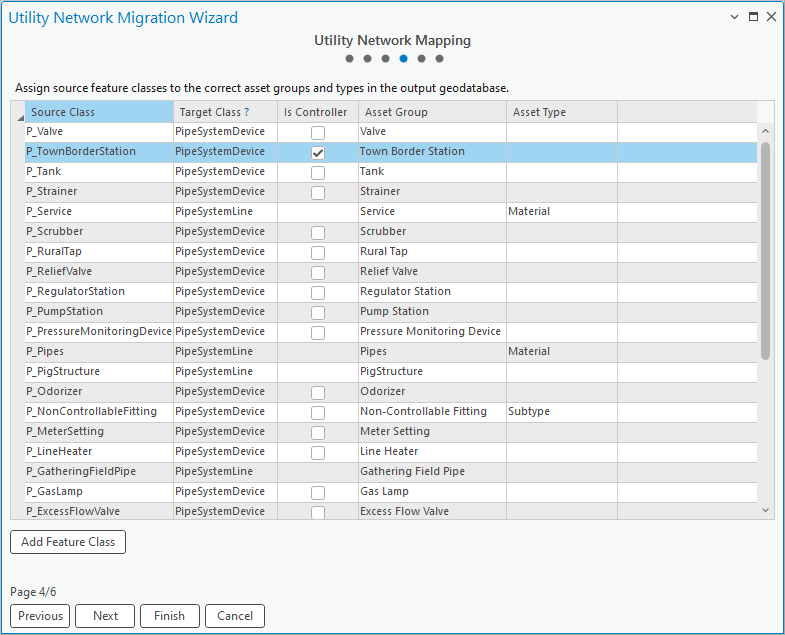Click the Excess Flow Valve asset group
This screenshot has height=635, width=785.
433,511
